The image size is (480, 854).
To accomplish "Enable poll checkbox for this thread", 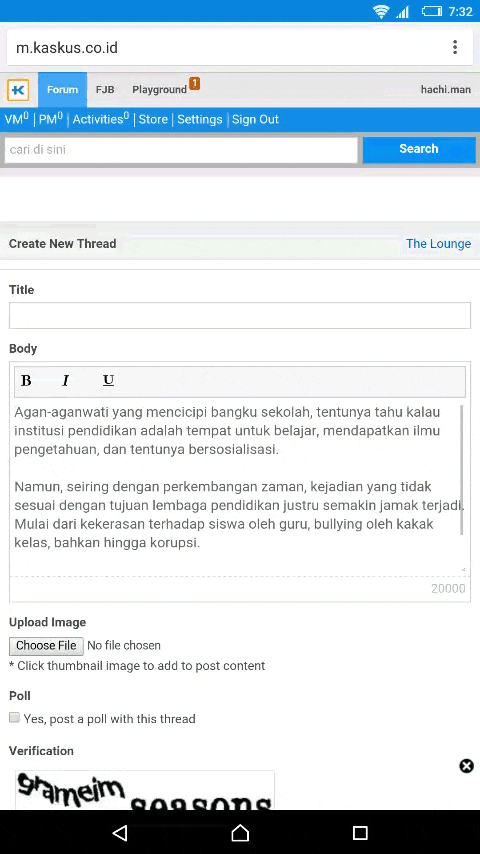I will pyautogui.click(x=15, y=717).
